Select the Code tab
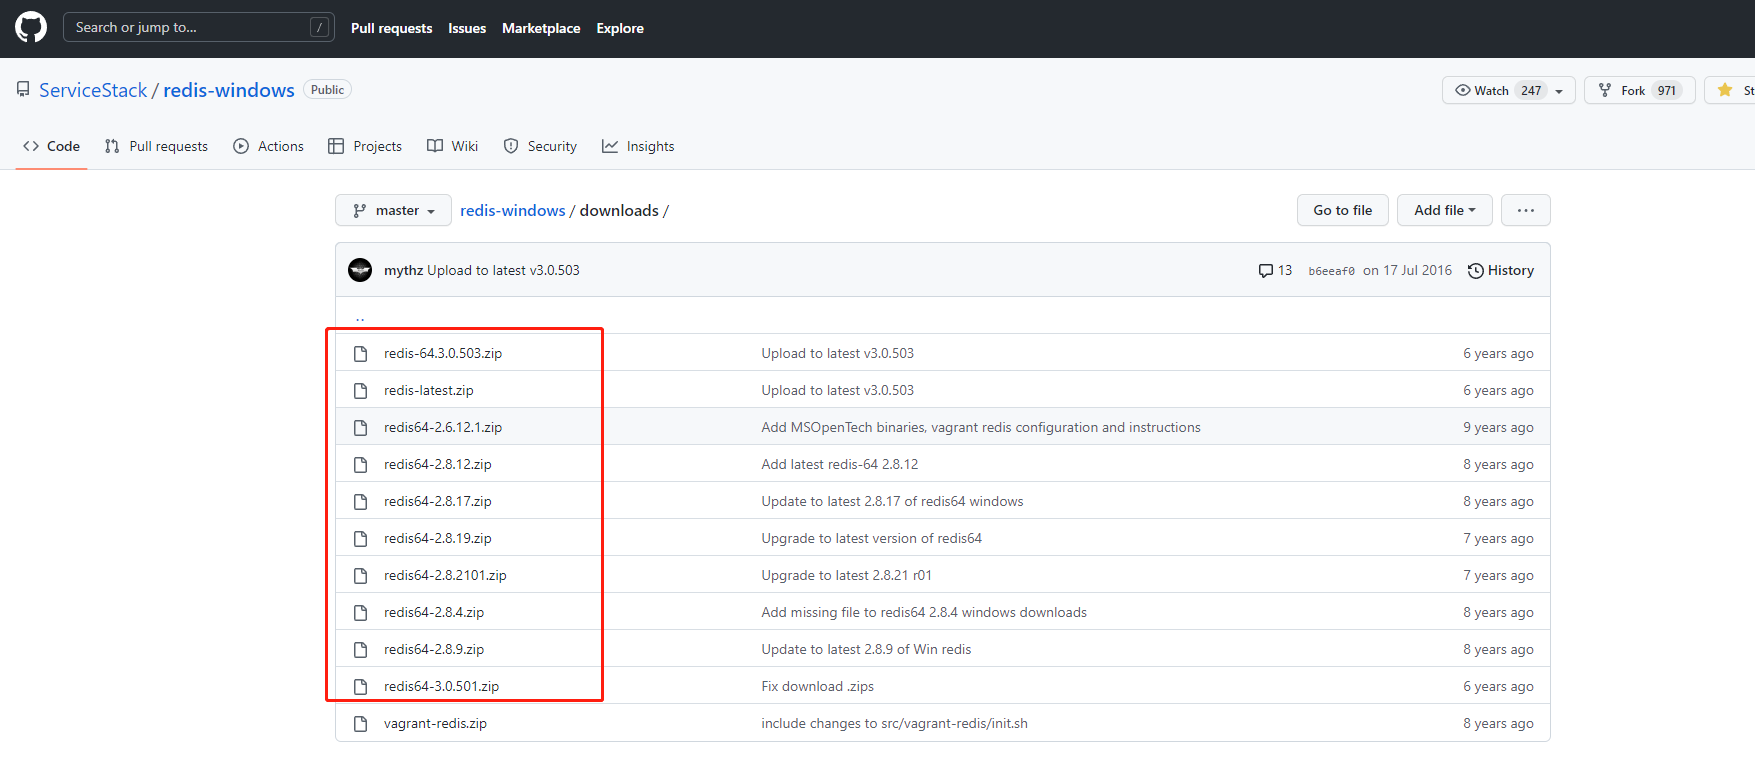 [51, 146]
